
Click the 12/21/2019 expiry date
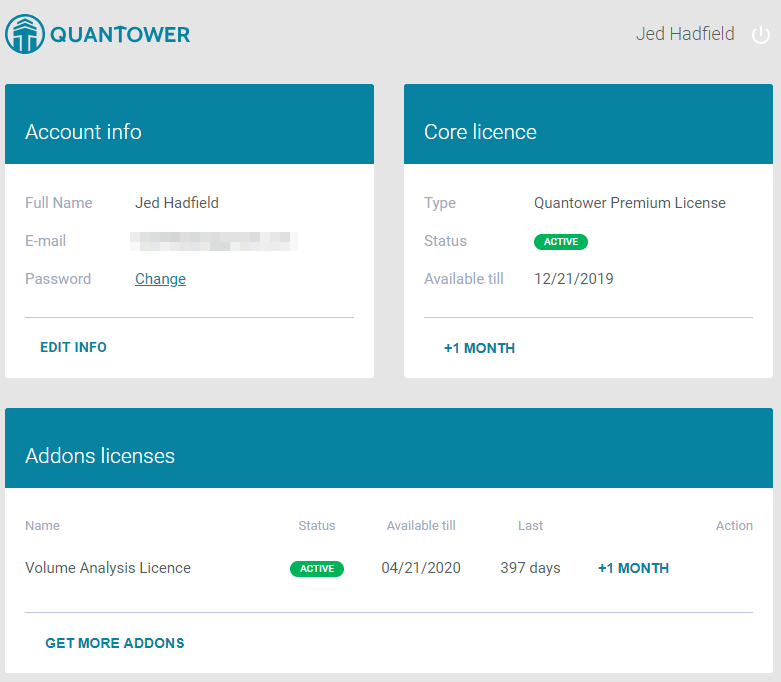pos(573,279)
